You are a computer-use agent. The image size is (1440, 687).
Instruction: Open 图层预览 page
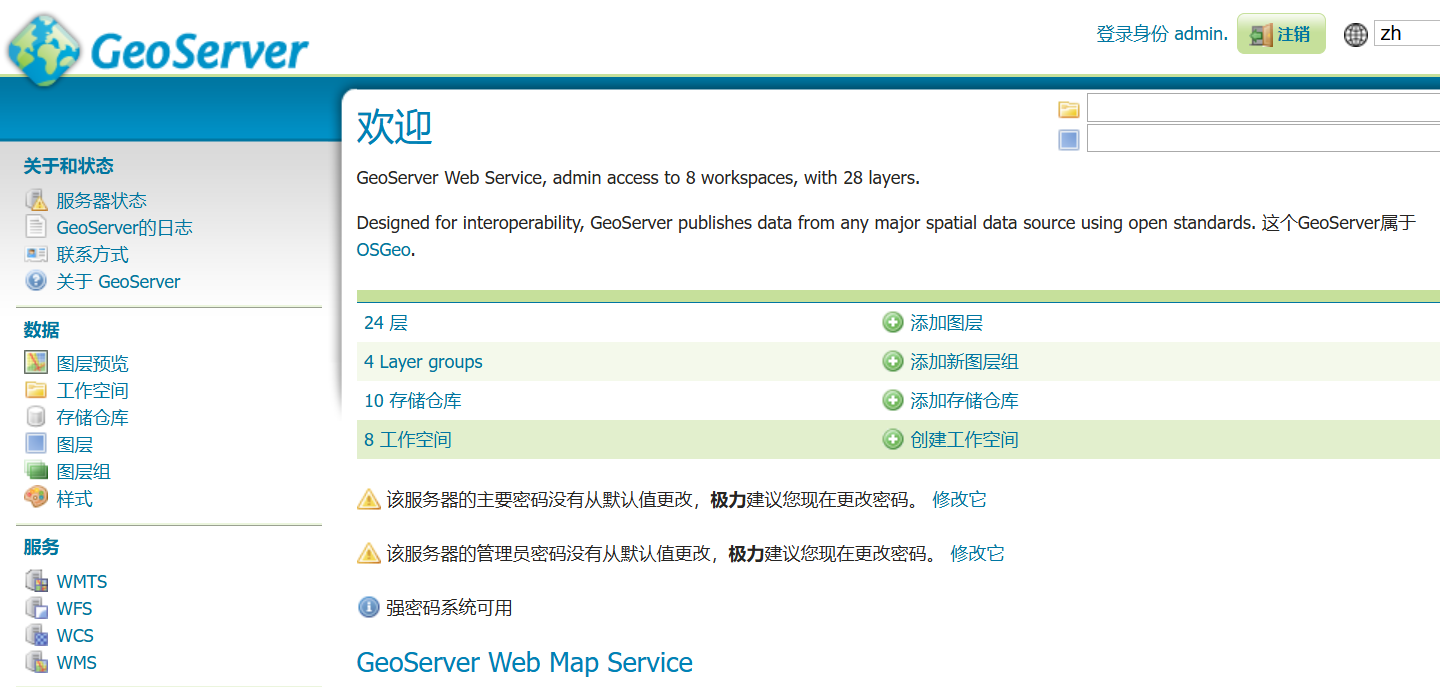[92, 363]
